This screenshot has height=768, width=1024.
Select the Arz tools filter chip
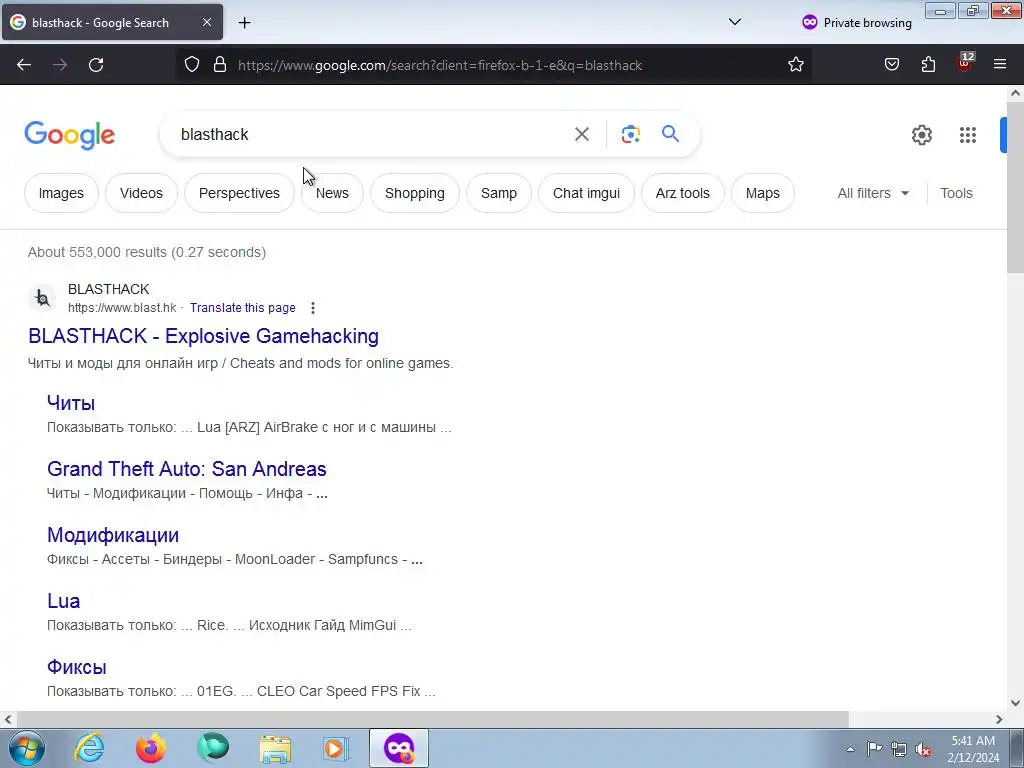682,193
